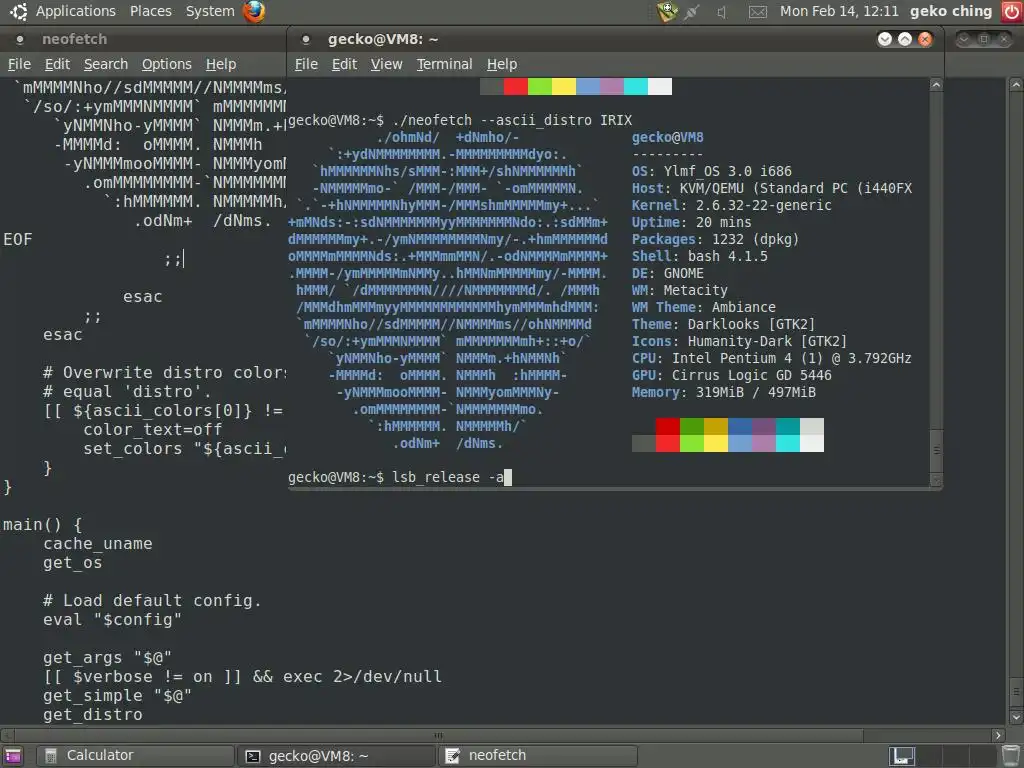Image resolution: width=1024 pixels, height=768 pixels.
Task: Open Help menu in the terminal window
Action: 502,64
